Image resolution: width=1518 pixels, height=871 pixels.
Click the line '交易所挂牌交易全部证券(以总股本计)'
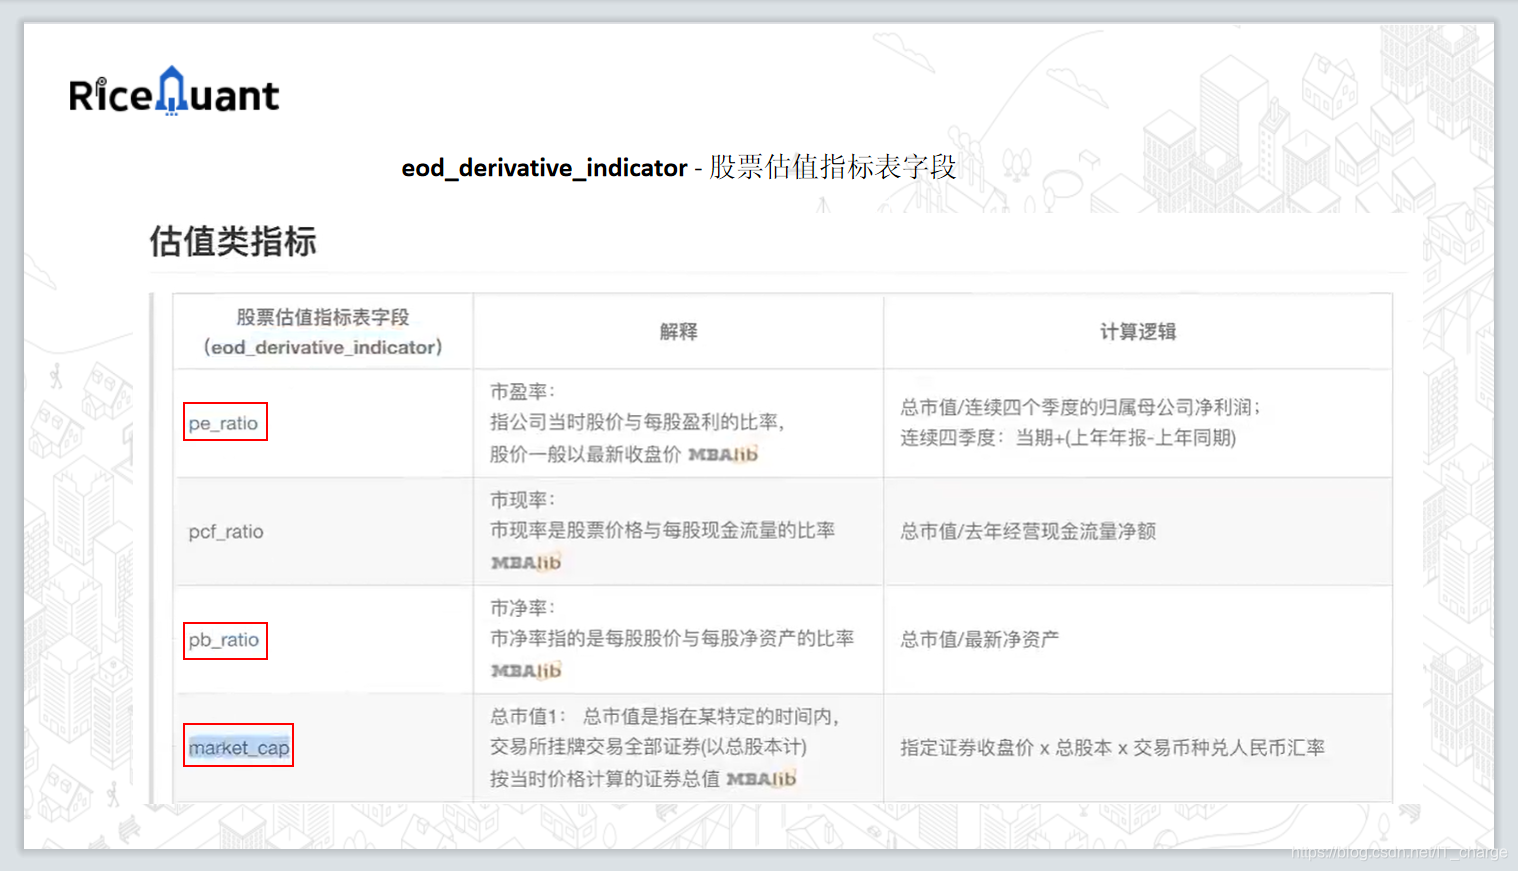(x=648, y=746)
